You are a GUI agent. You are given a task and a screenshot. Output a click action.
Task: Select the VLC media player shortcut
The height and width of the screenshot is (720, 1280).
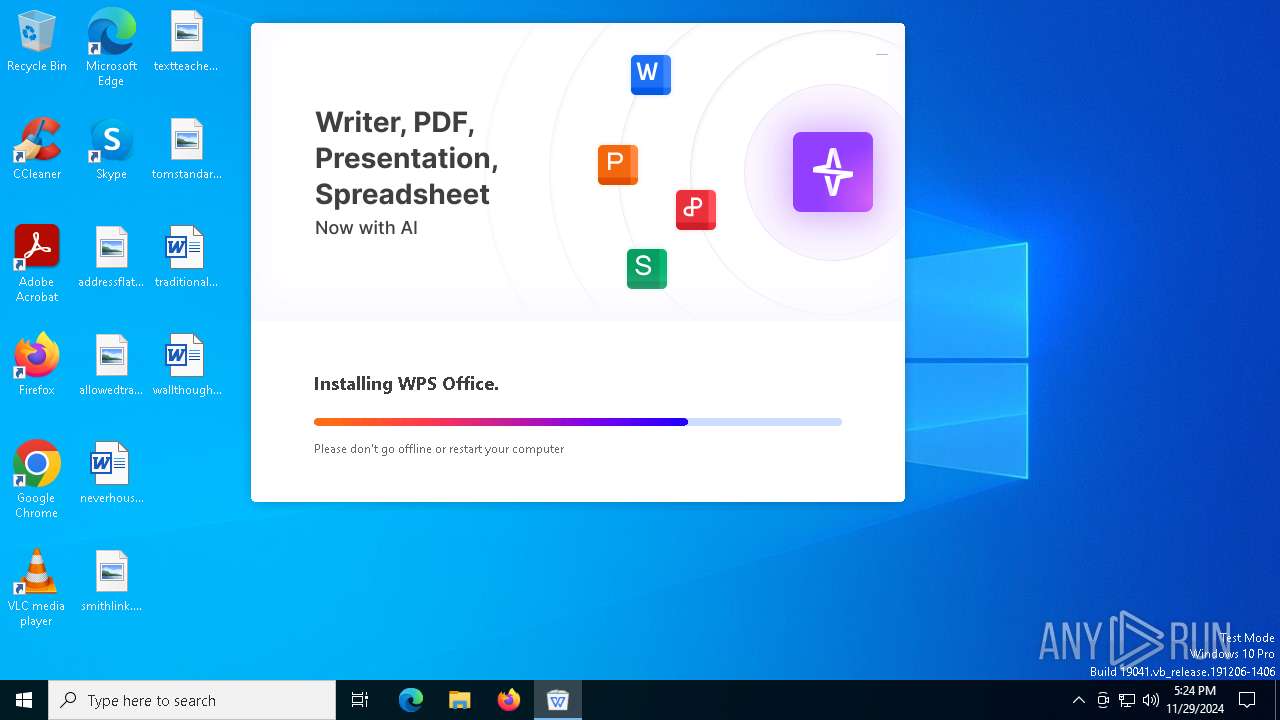coord(37,588)
